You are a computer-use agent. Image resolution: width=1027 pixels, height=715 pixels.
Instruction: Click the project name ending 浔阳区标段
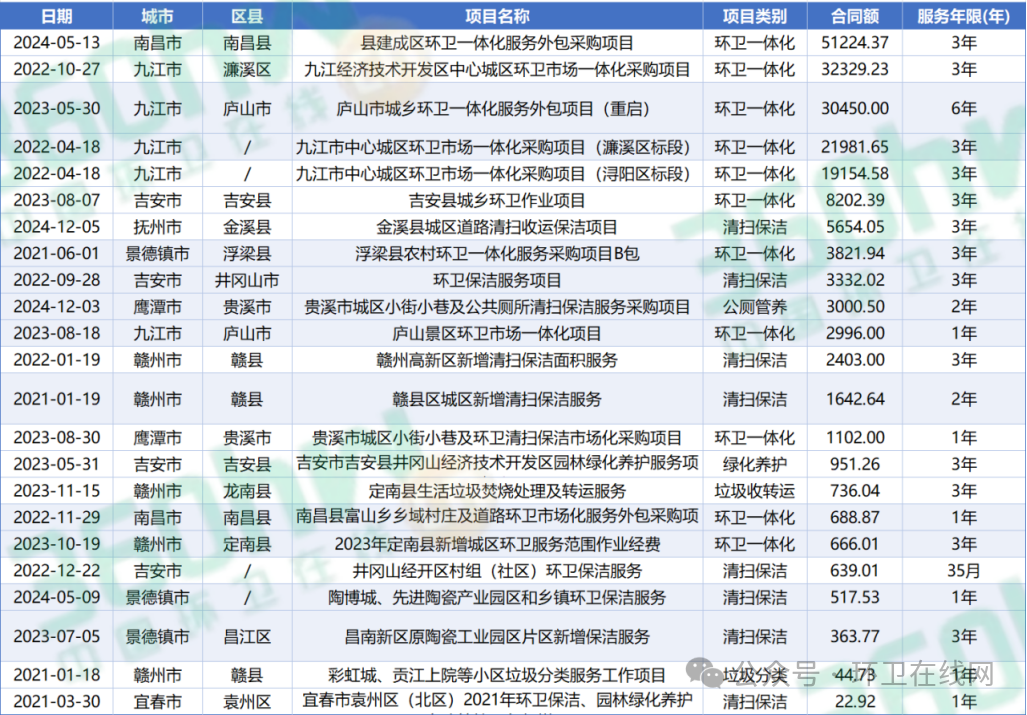tap(497, 174)
